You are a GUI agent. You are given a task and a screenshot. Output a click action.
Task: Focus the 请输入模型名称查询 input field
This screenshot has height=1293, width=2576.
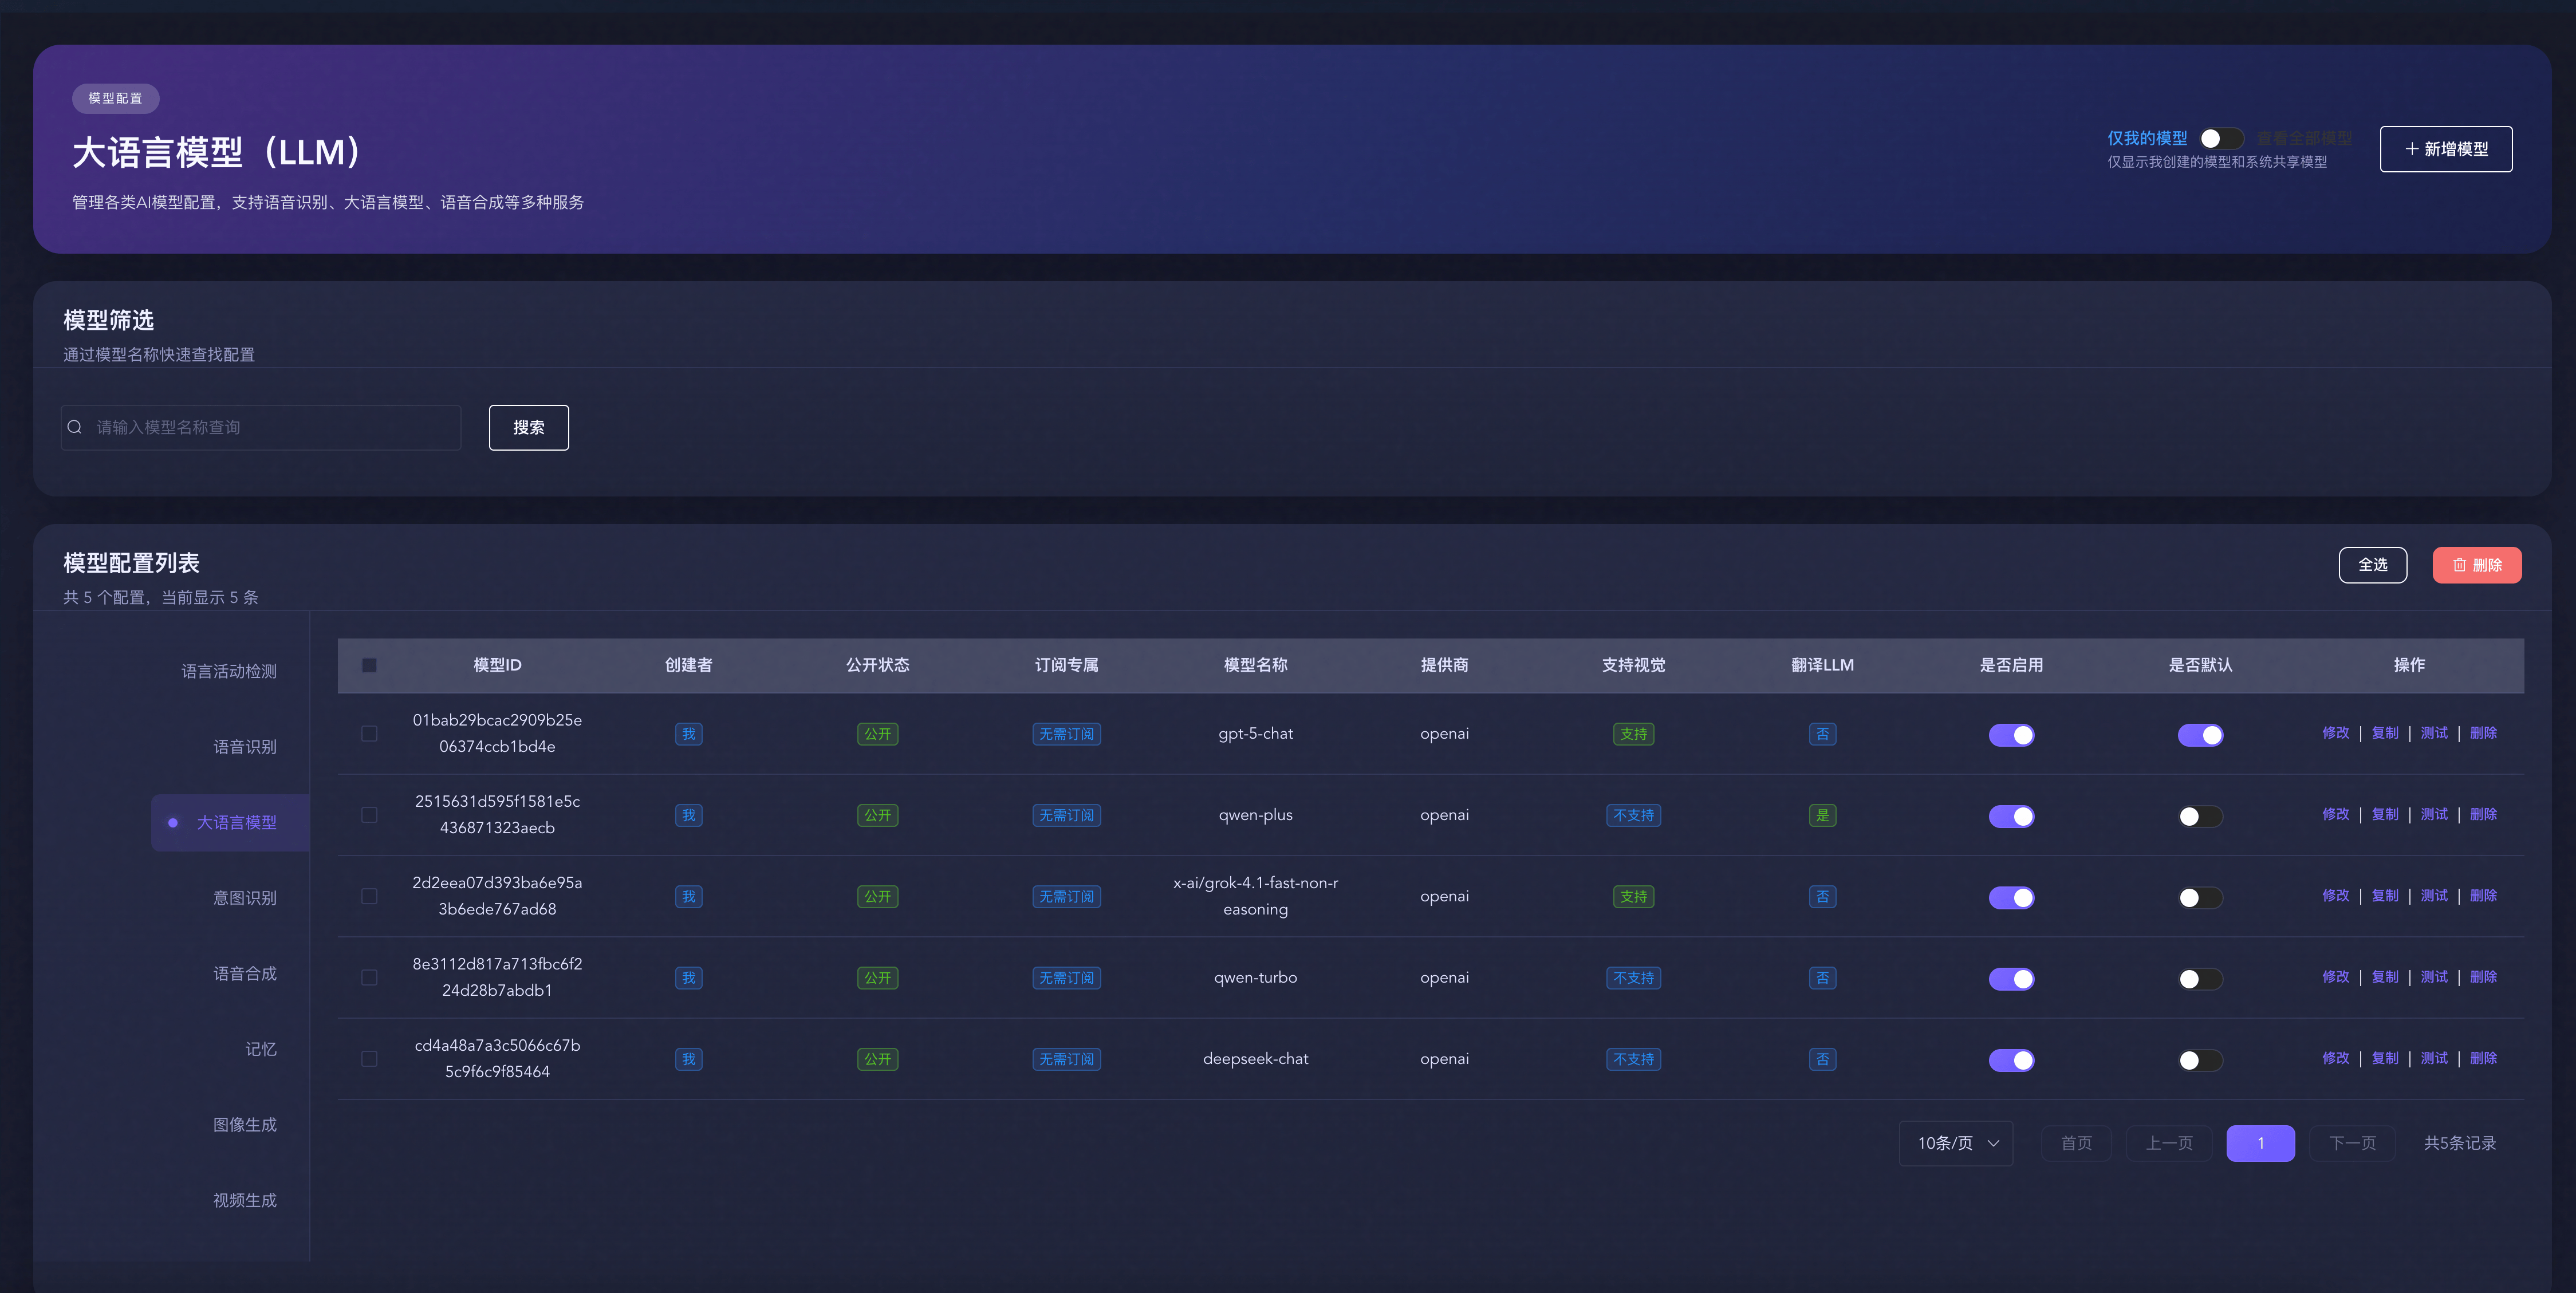pyautogui.click(x=270, y=427)
